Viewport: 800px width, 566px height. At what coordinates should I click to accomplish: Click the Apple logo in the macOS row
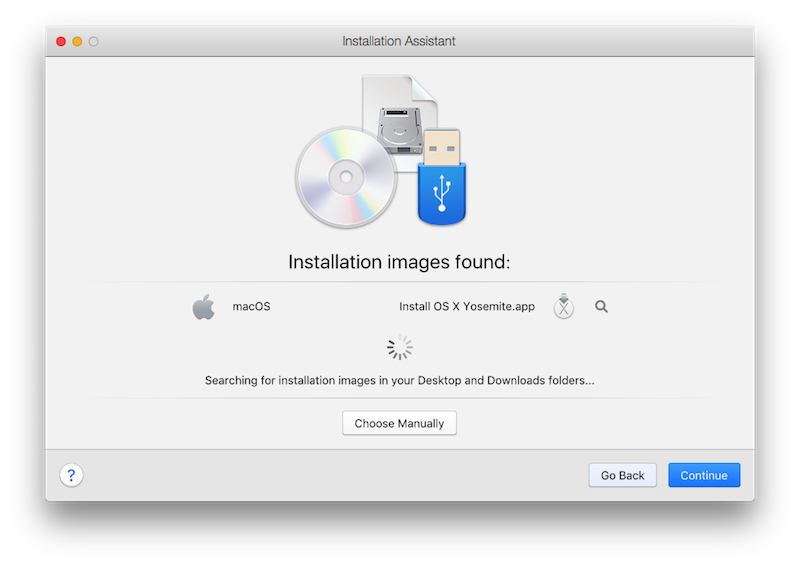pyautogui.click(x=204, y=307)
